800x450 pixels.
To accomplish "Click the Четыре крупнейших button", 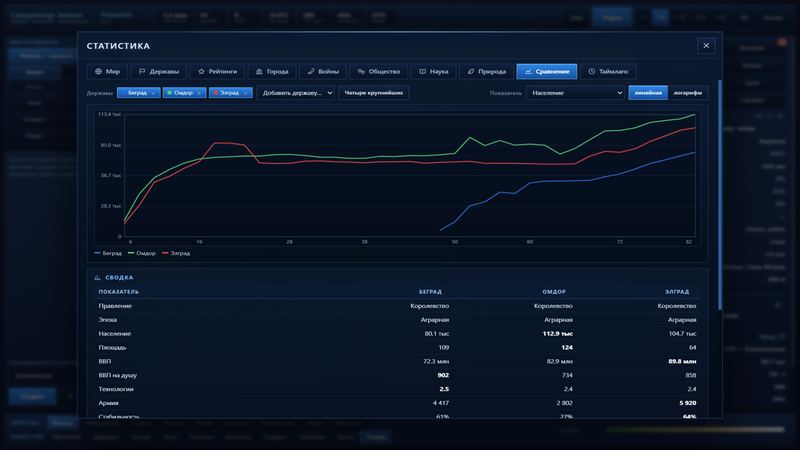I will [x=373, y=93].
